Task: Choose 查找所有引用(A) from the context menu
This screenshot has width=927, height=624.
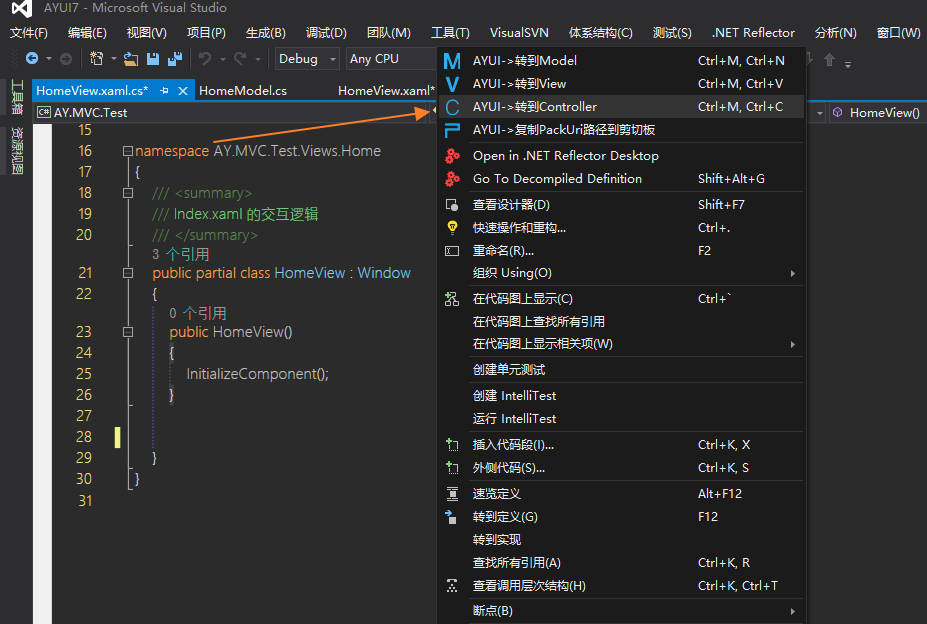Action: pos(621,563)
